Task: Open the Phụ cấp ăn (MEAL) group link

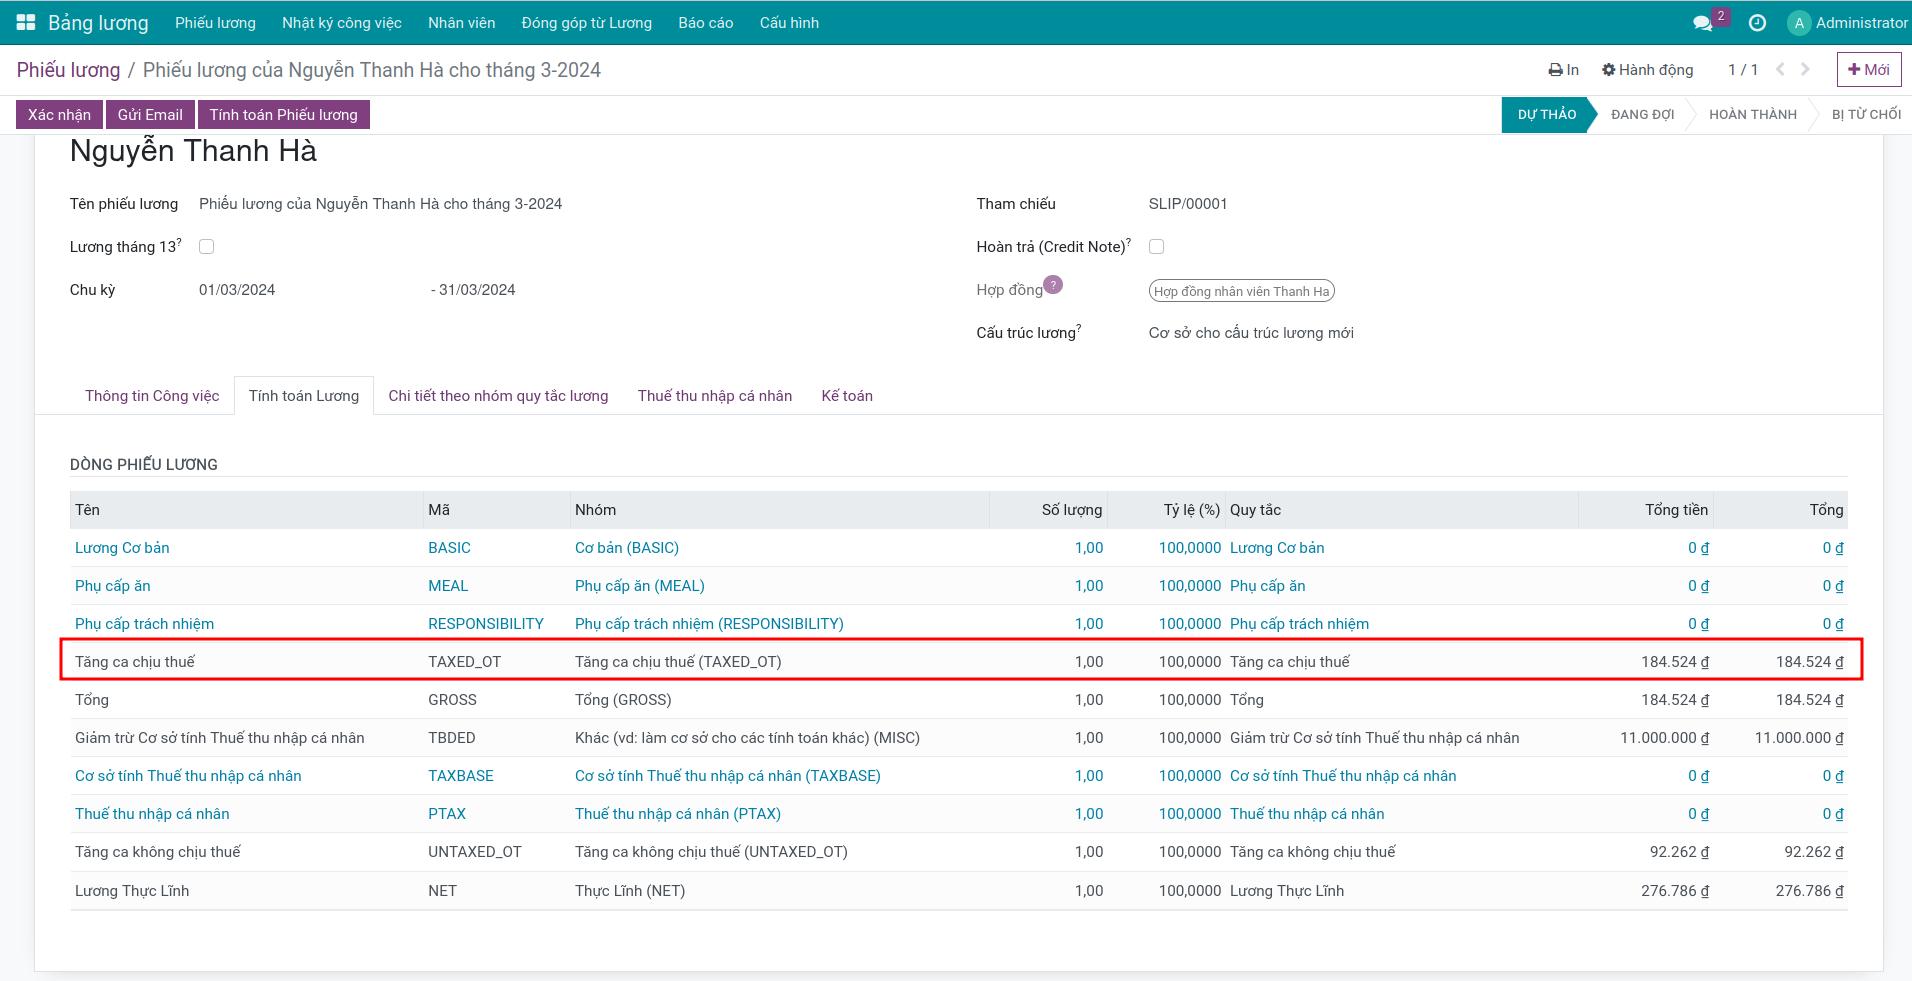Action: click(640, 586)
